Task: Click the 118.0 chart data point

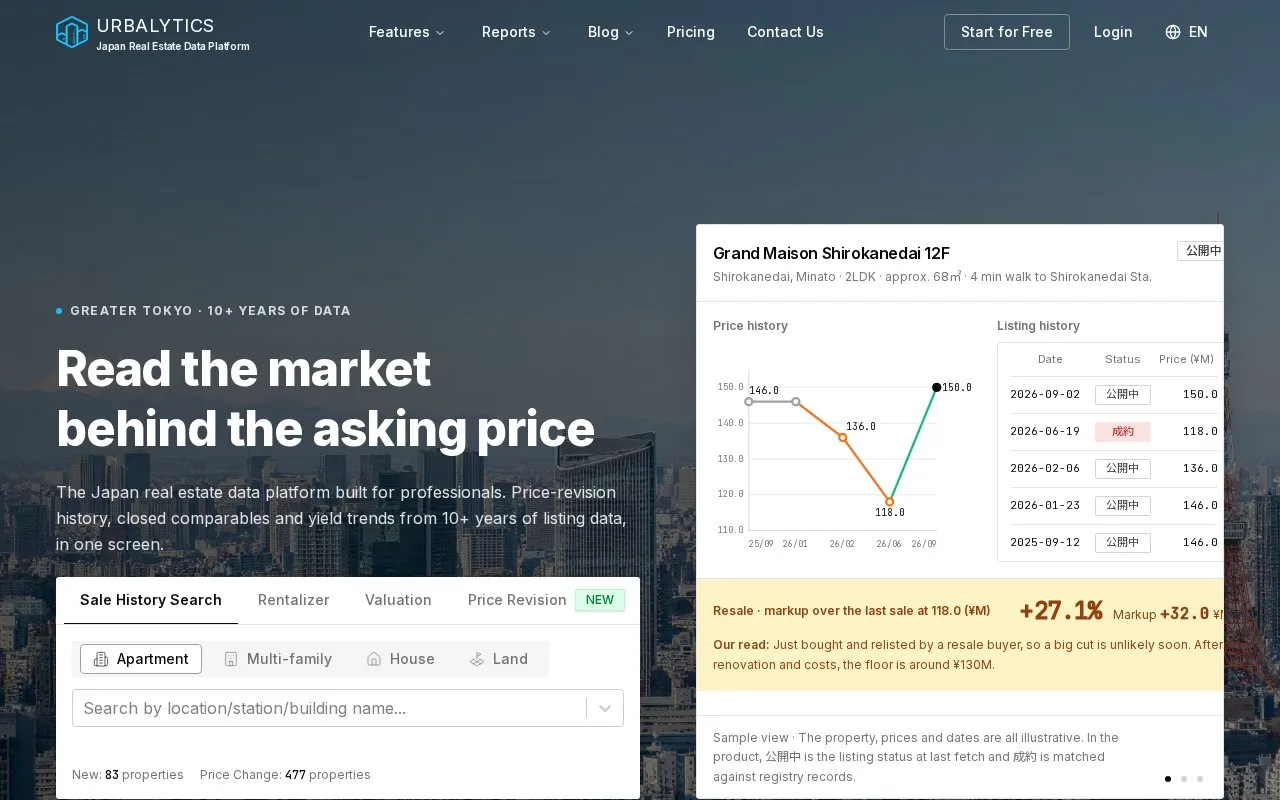Action: tap(889, 502)
